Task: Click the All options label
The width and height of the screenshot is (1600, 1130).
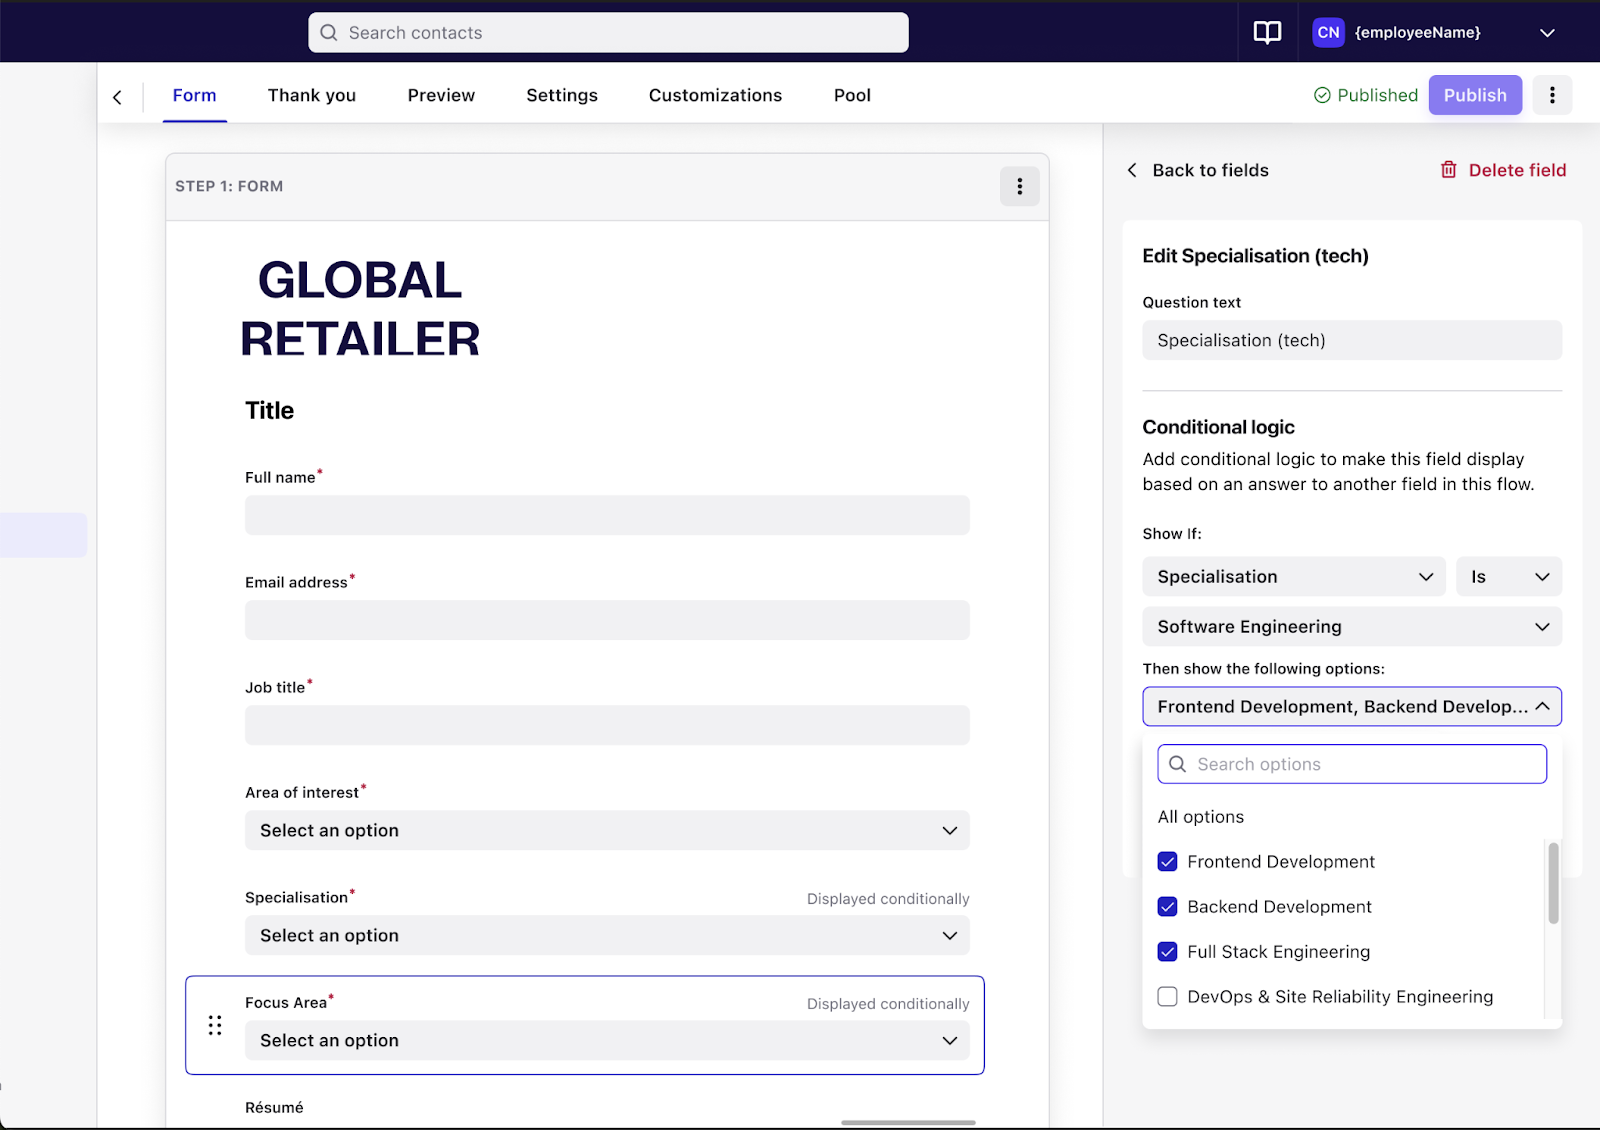Action: (1201, 817)
